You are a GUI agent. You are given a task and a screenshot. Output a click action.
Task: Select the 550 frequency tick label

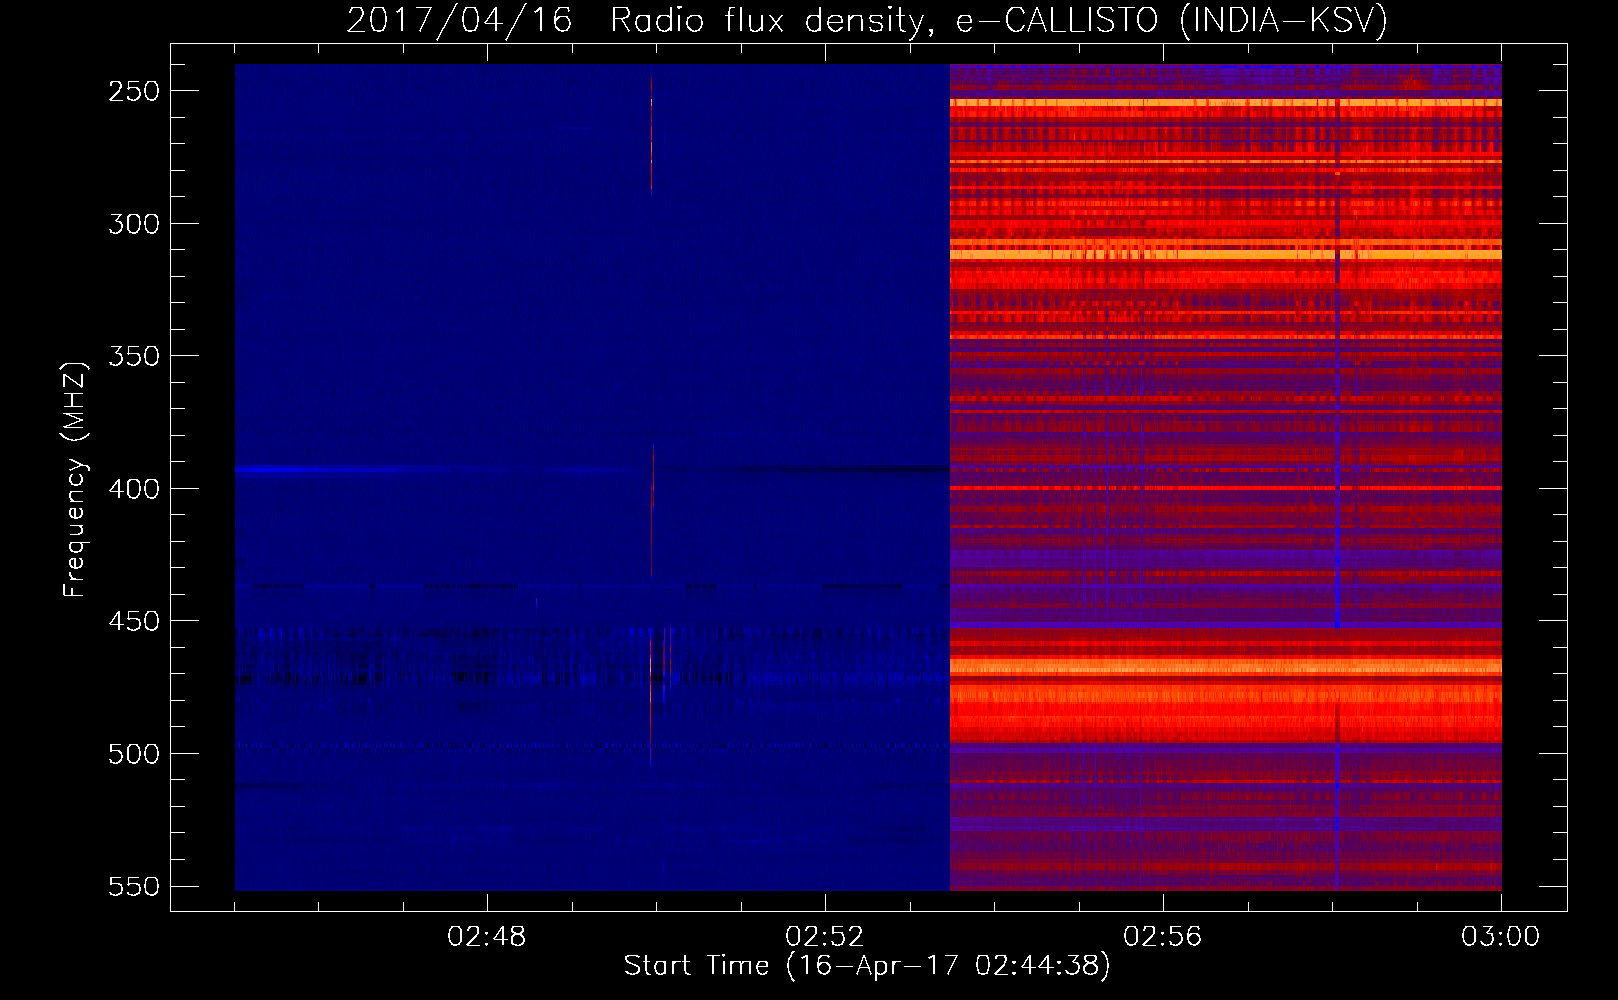click(134, 886)
